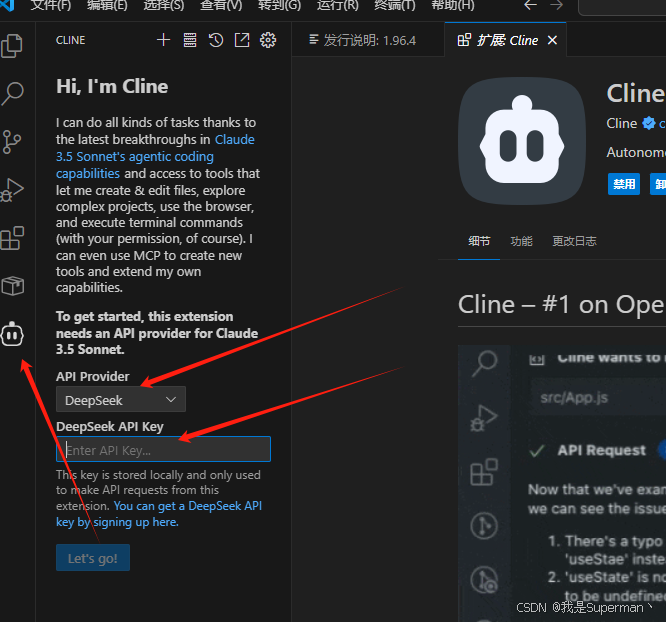Open Cline task history icon

coord(216,40)
